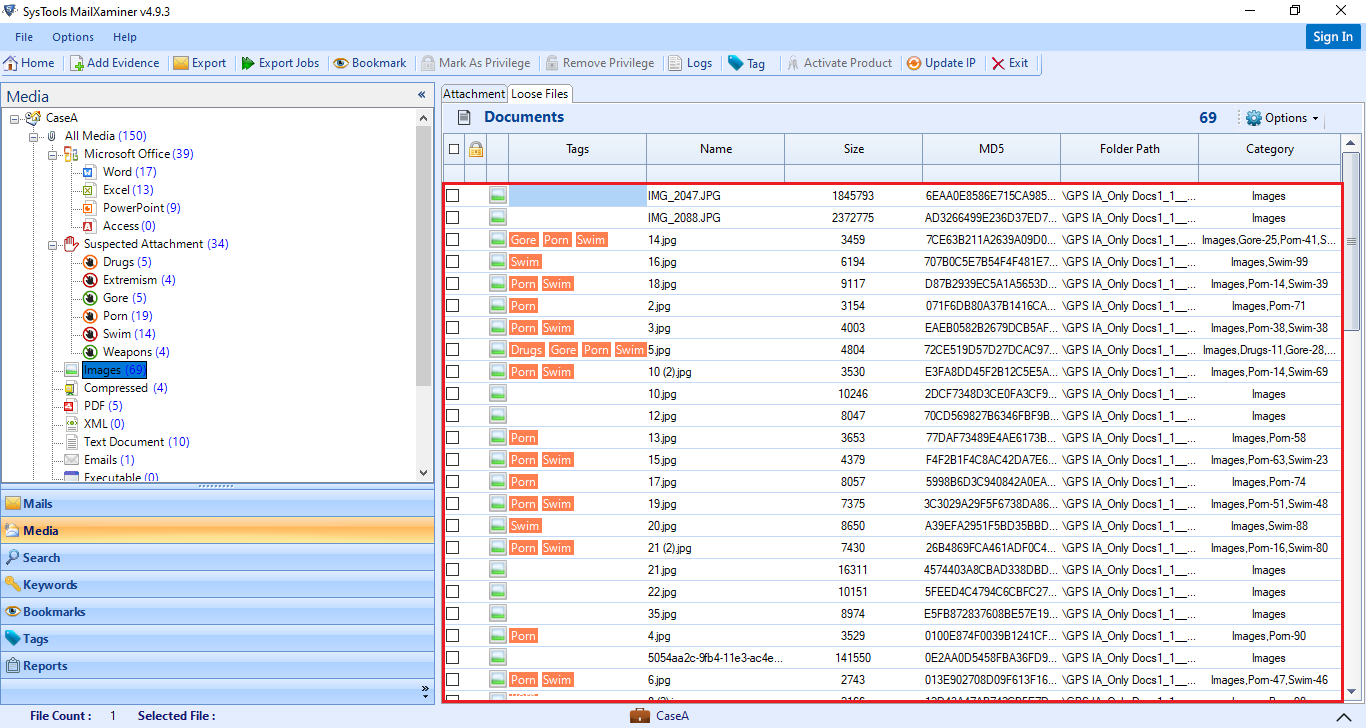Click the Export toolbar icon

[181, 63]
